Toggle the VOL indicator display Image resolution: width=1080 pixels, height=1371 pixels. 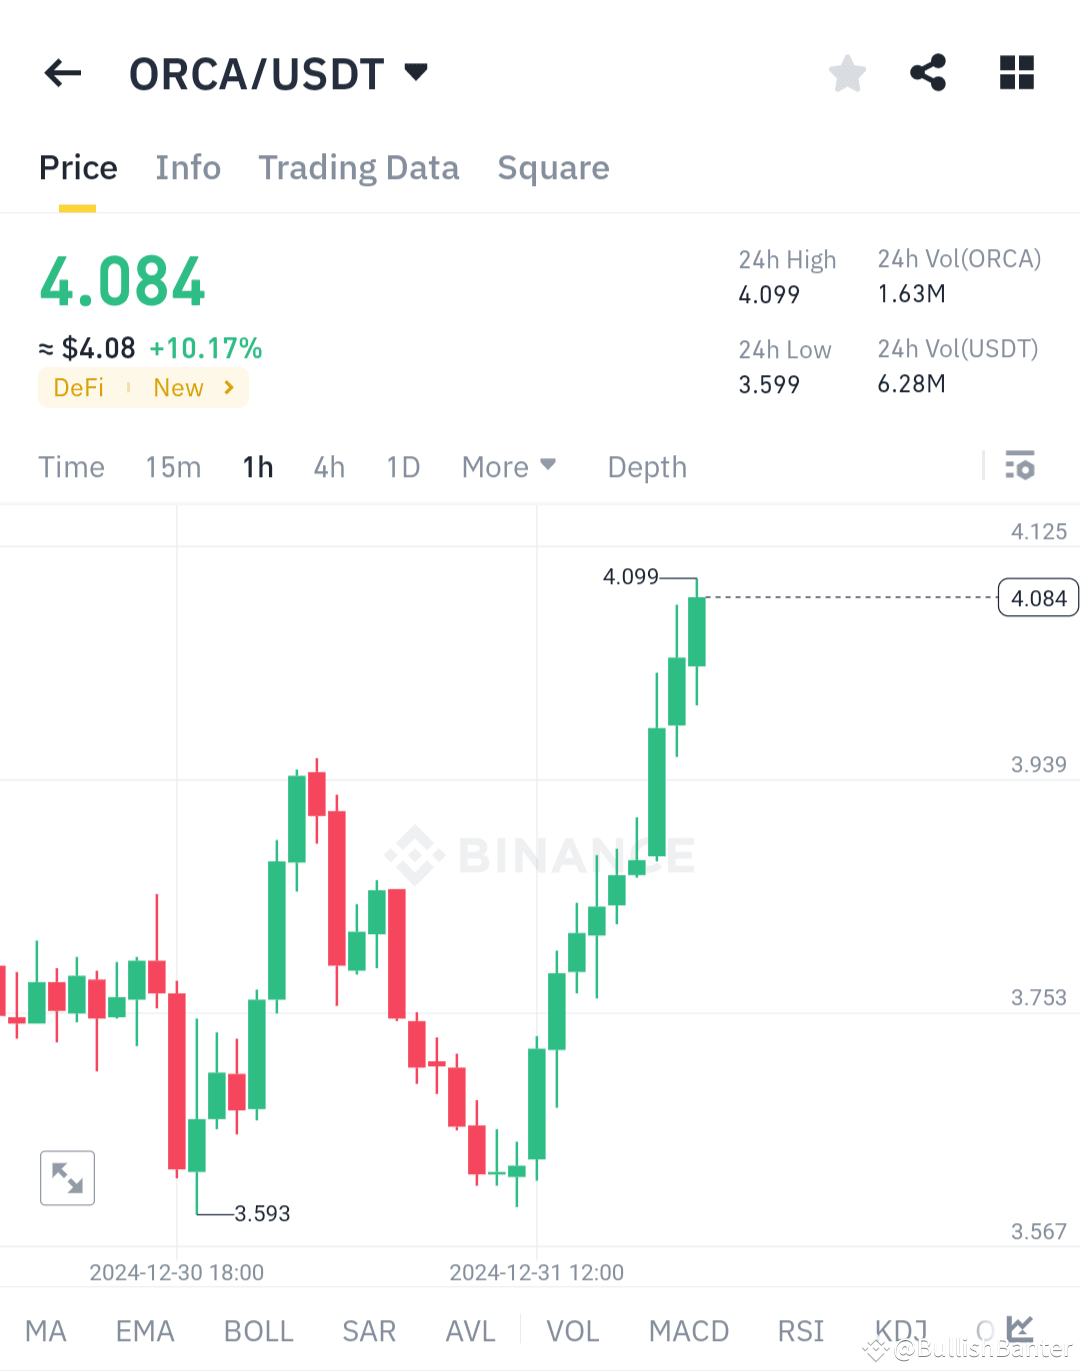coord(573,1331)
